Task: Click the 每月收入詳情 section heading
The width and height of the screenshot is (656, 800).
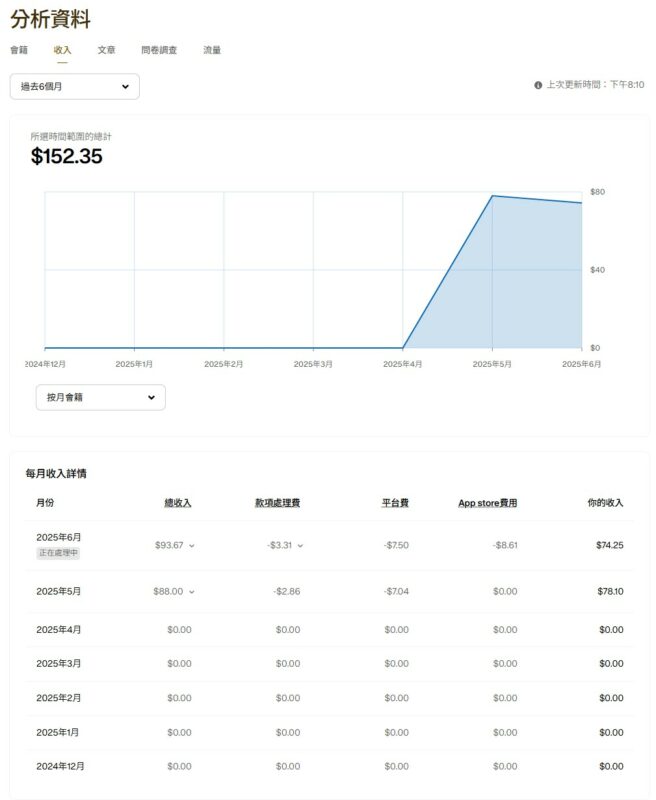Action: [x=56, y=474]
